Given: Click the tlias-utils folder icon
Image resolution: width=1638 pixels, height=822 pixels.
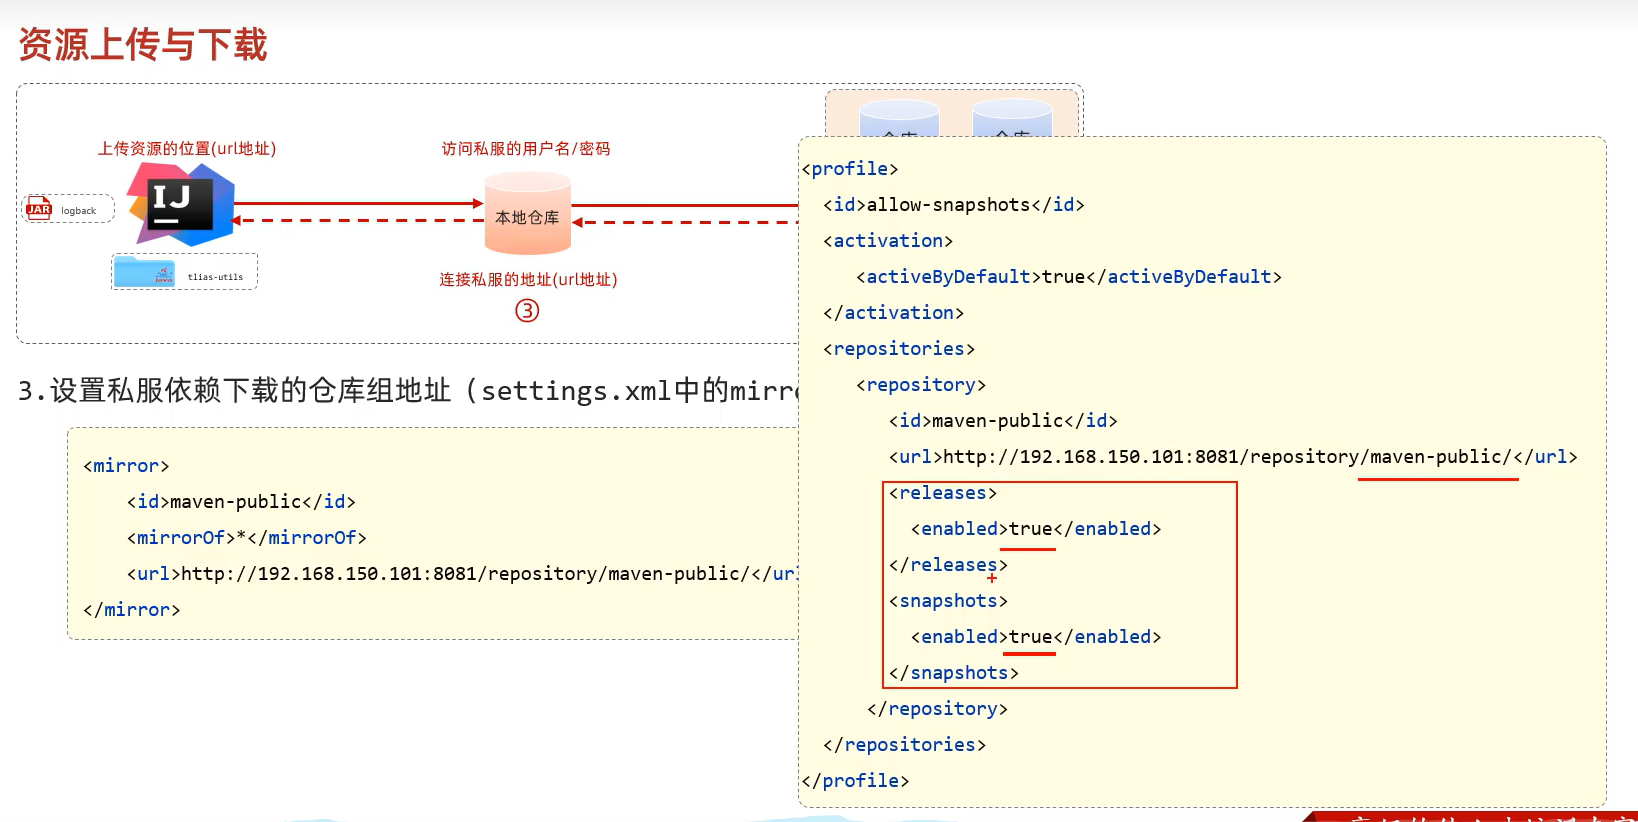Looking at the screenshot, I should tap(144, 272).
